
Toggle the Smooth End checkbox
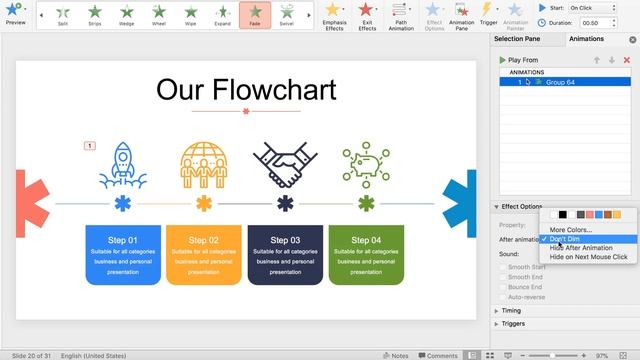click(x=502, y=277)
